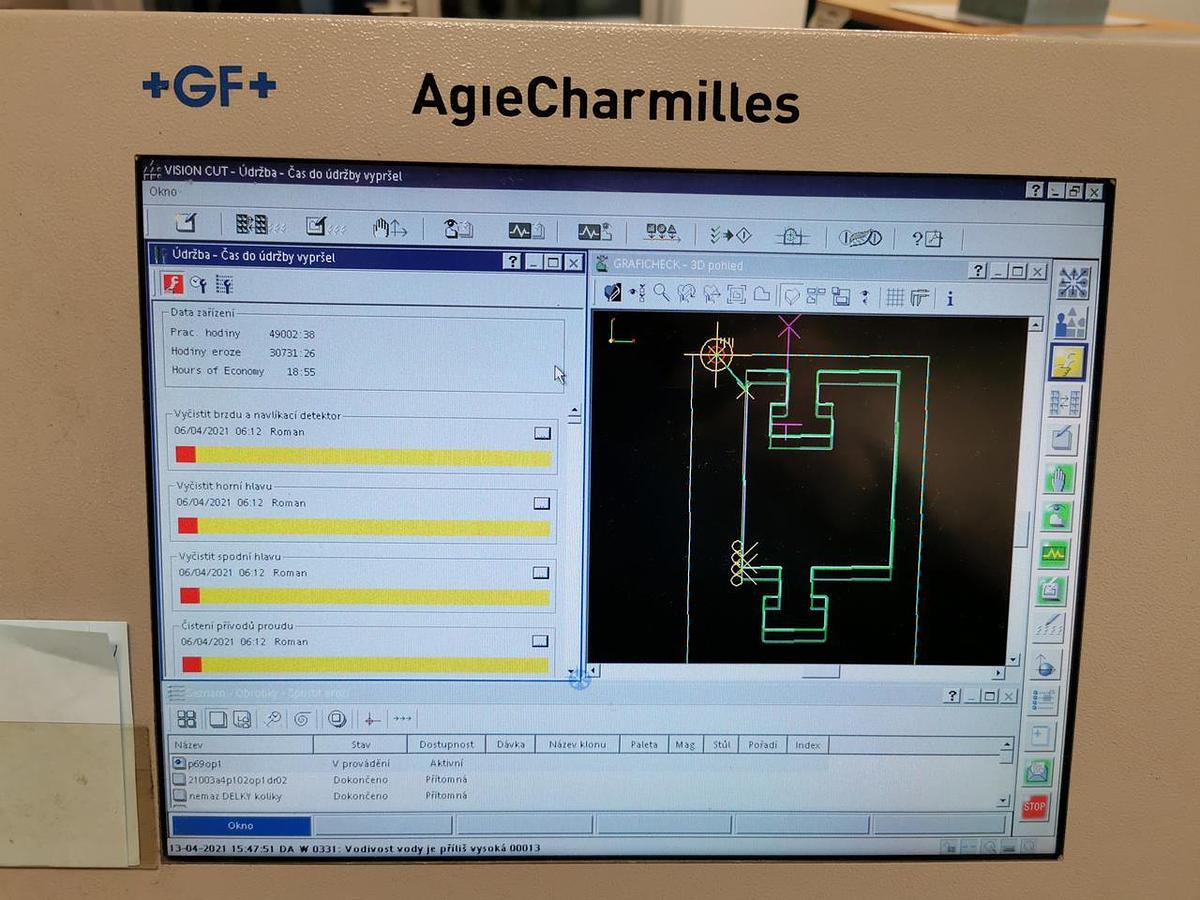Click the Název column header

click(x=241, y=745)
